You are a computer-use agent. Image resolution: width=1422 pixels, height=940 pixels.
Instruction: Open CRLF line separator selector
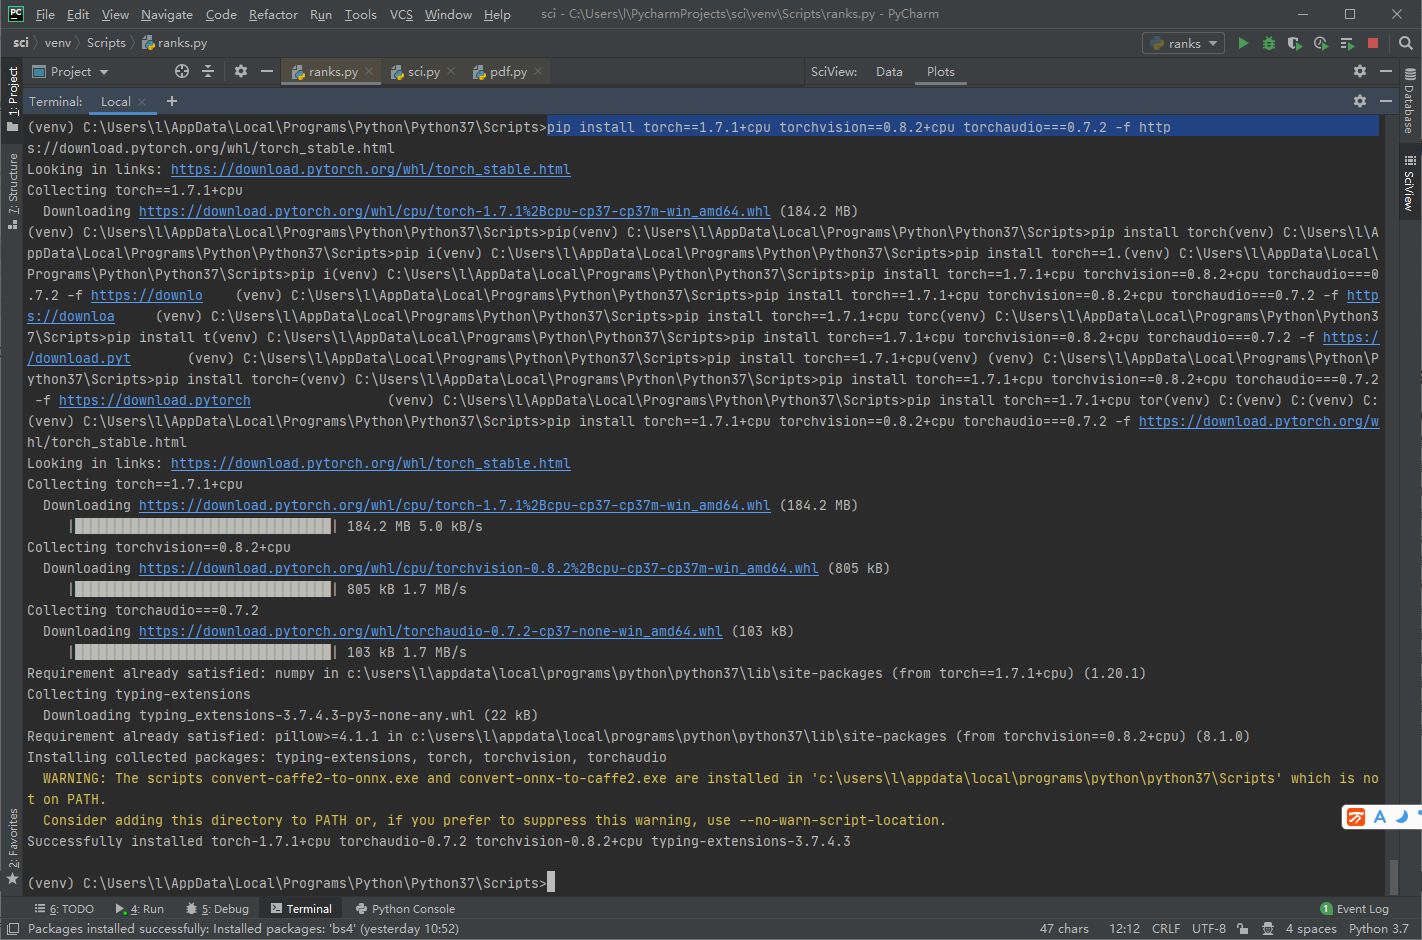coord(1166,929)
